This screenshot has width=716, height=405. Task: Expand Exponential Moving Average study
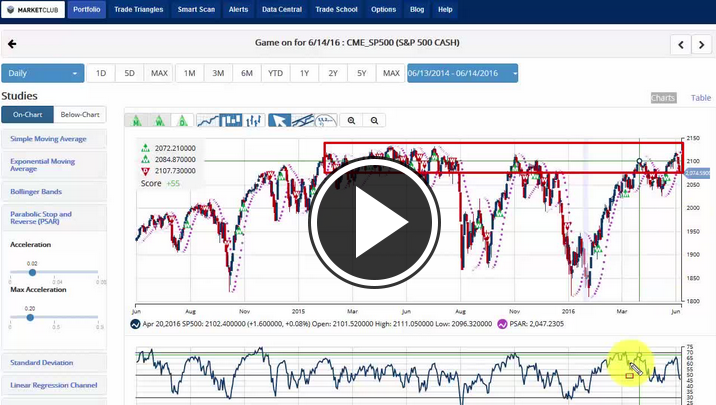54,165
